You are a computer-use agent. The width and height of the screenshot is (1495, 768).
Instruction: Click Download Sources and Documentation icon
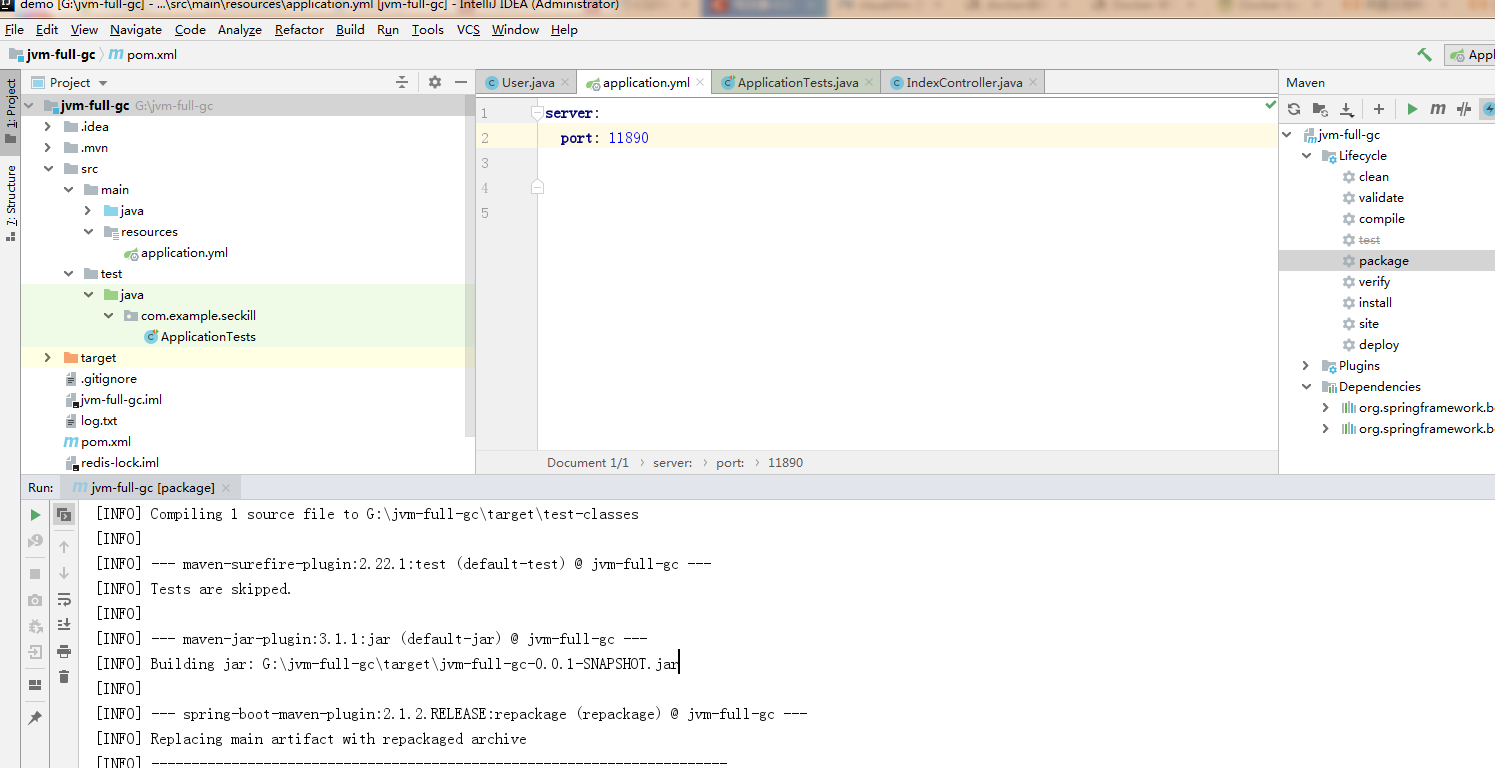1347,109
